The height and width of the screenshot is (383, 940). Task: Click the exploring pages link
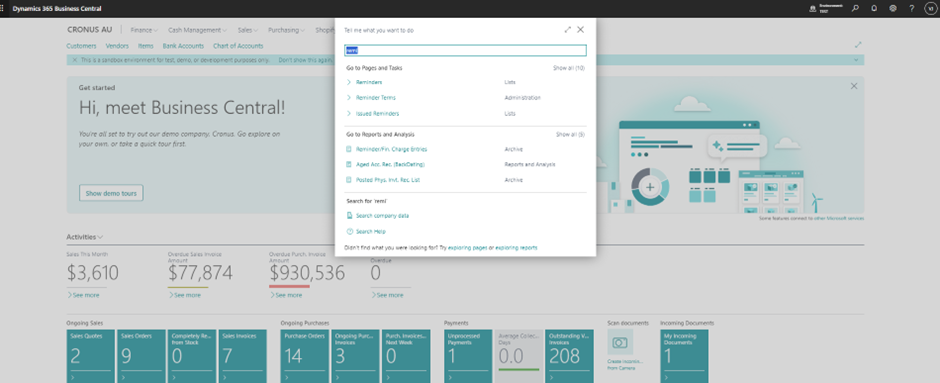(468, 248)
